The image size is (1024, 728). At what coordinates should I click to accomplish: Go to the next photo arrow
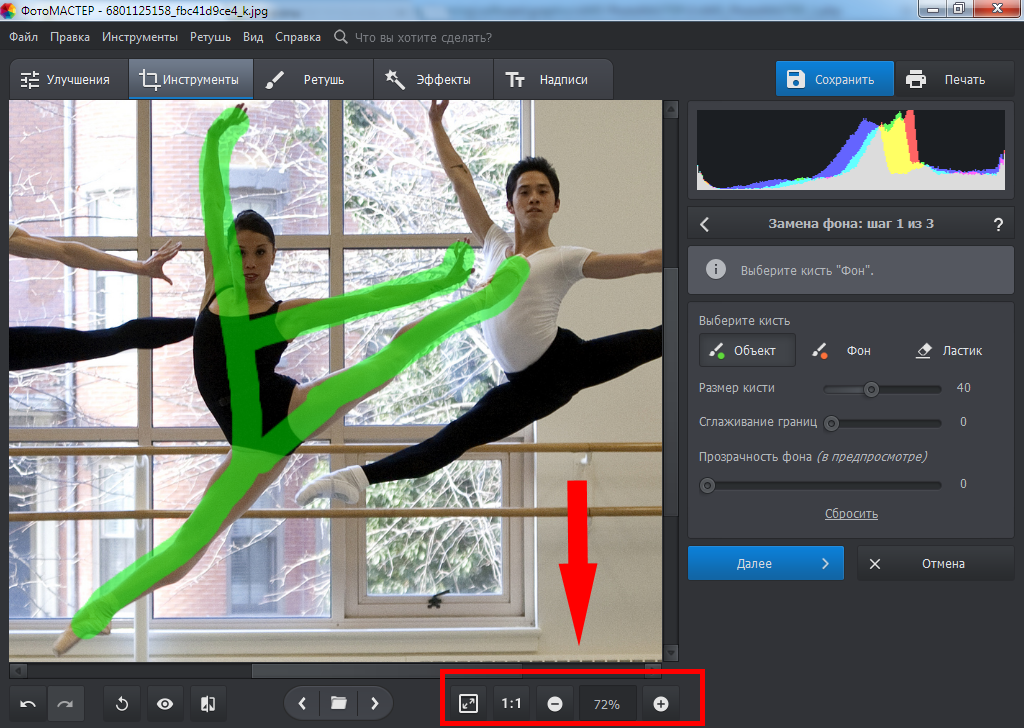375,704
